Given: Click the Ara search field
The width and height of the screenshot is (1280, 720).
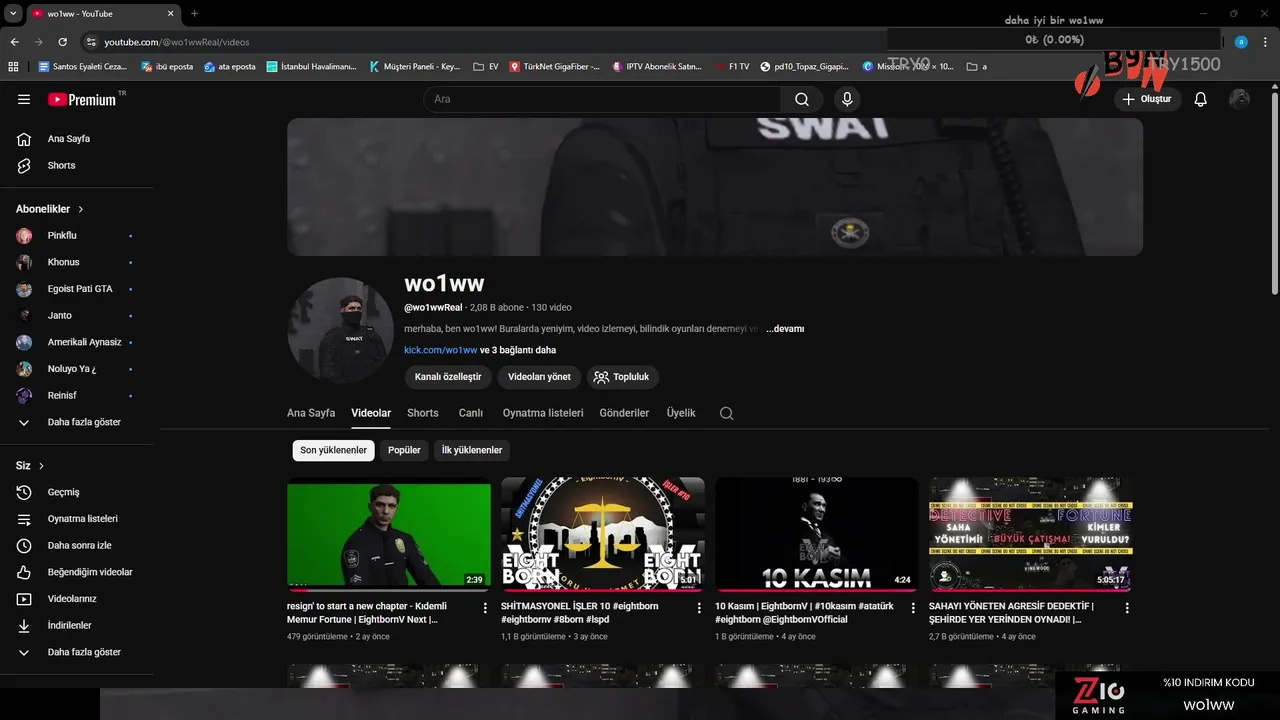Looking at the screenshot, I should [602, 99].
